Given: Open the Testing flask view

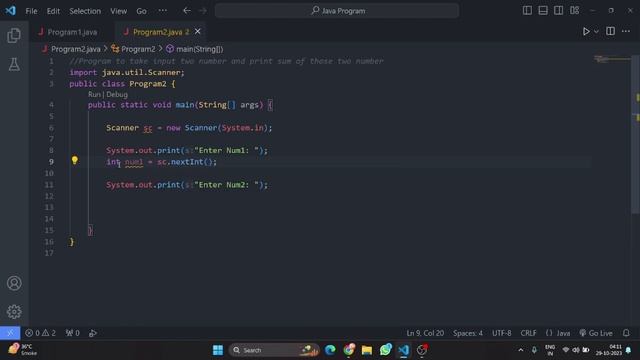Looking at the screenshot, I should (x=14, y=64).
